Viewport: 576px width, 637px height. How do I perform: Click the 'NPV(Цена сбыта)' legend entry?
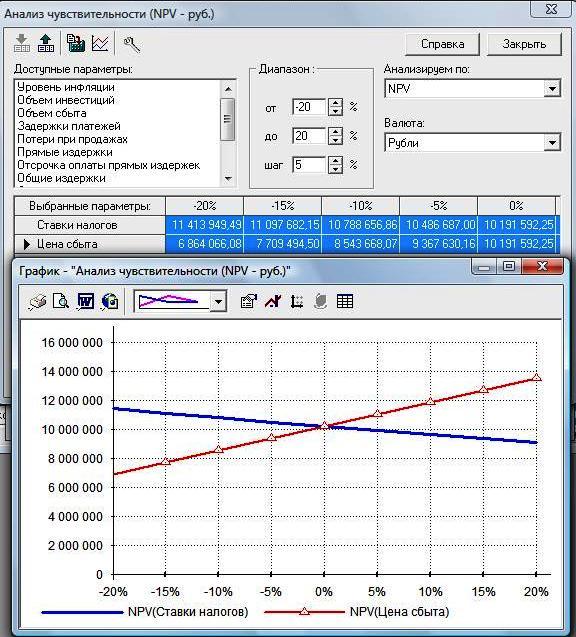pos(357,612)
